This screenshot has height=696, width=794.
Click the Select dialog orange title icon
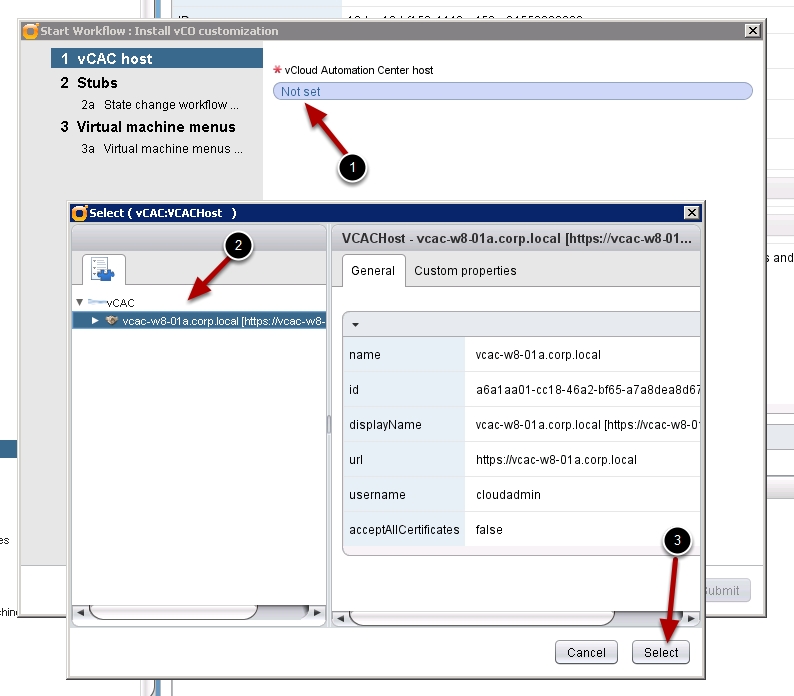coord(79,213)
